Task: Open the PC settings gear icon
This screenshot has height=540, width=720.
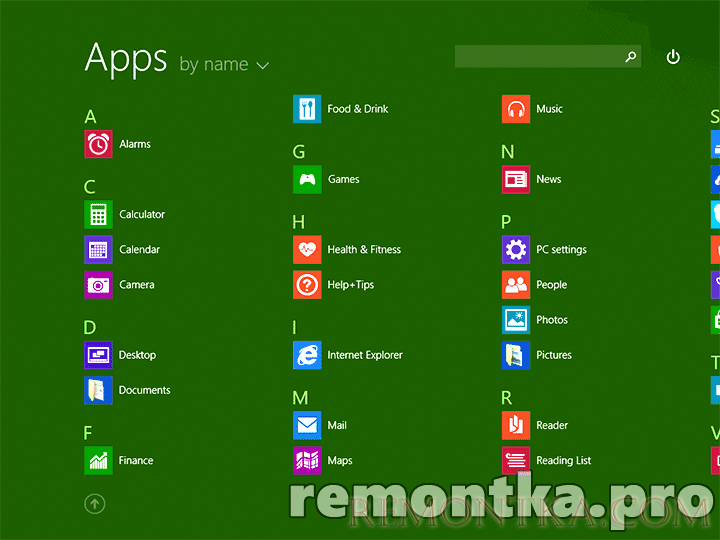Action: pyautogui.click(x=516, y=250)
